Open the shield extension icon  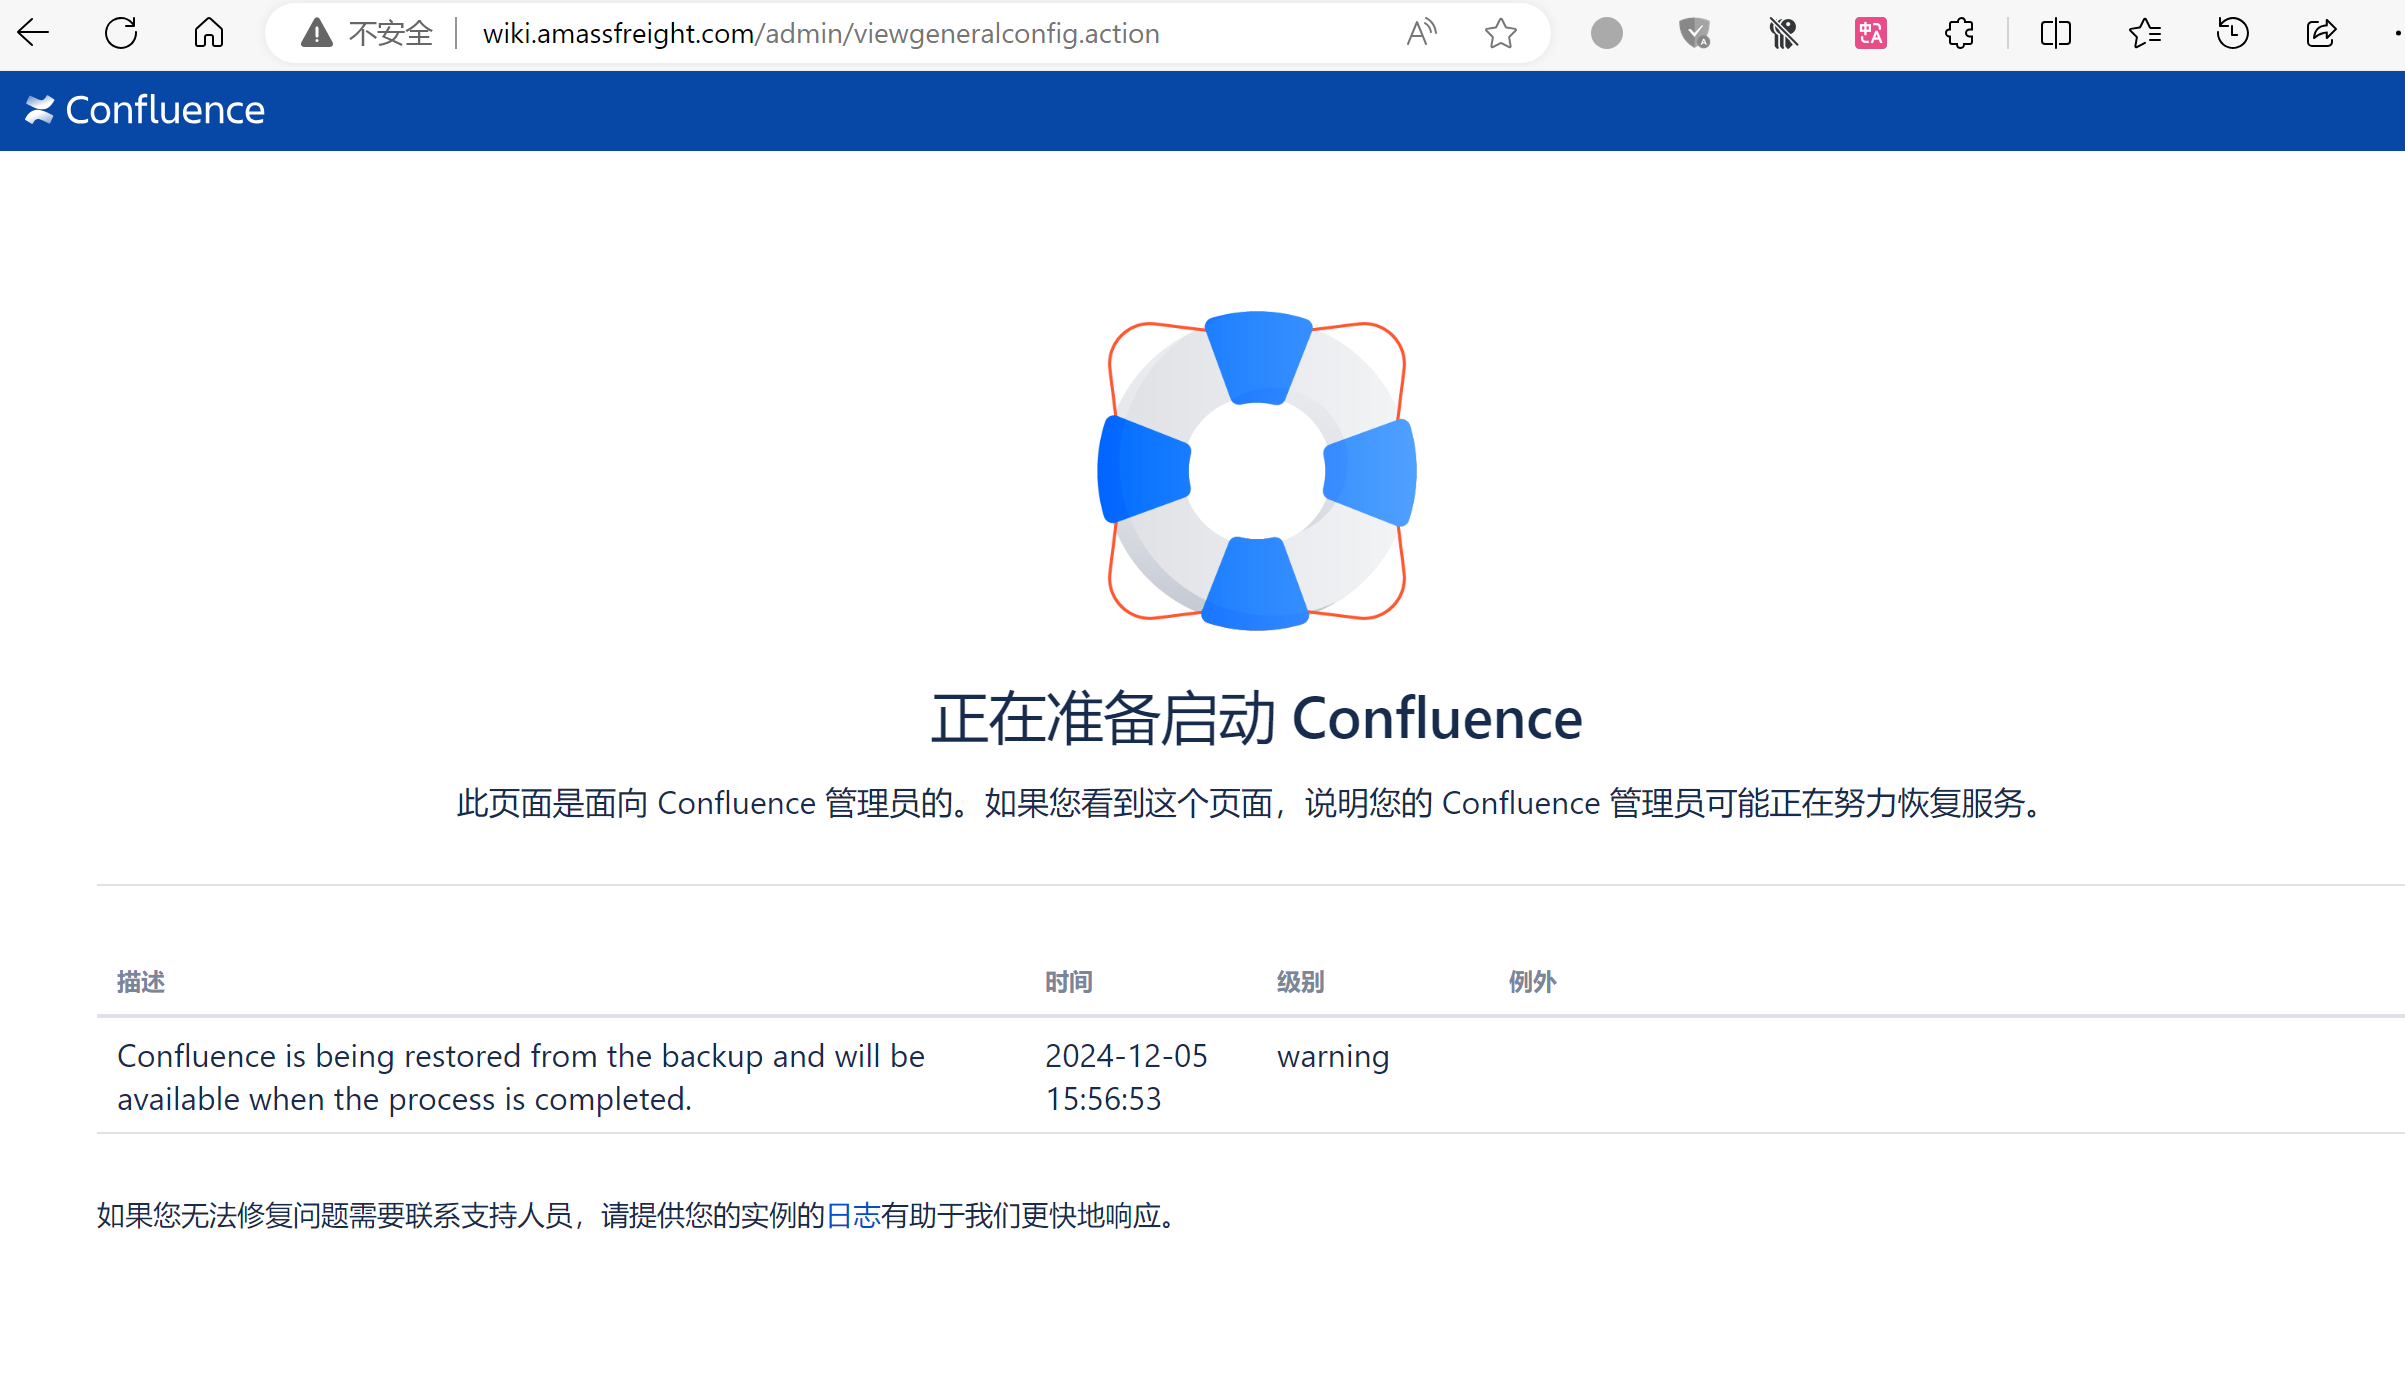(1694, 33)
